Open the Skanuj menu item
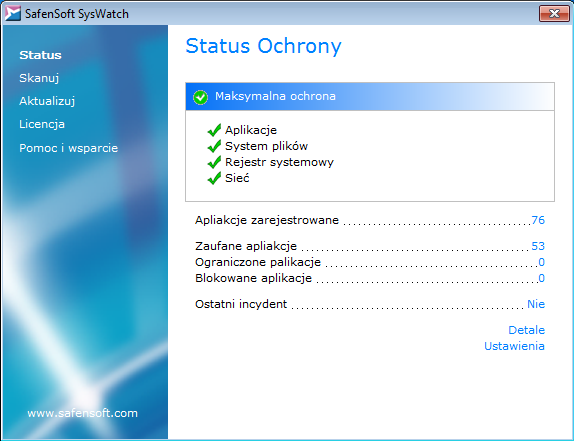 pos(39,78)
